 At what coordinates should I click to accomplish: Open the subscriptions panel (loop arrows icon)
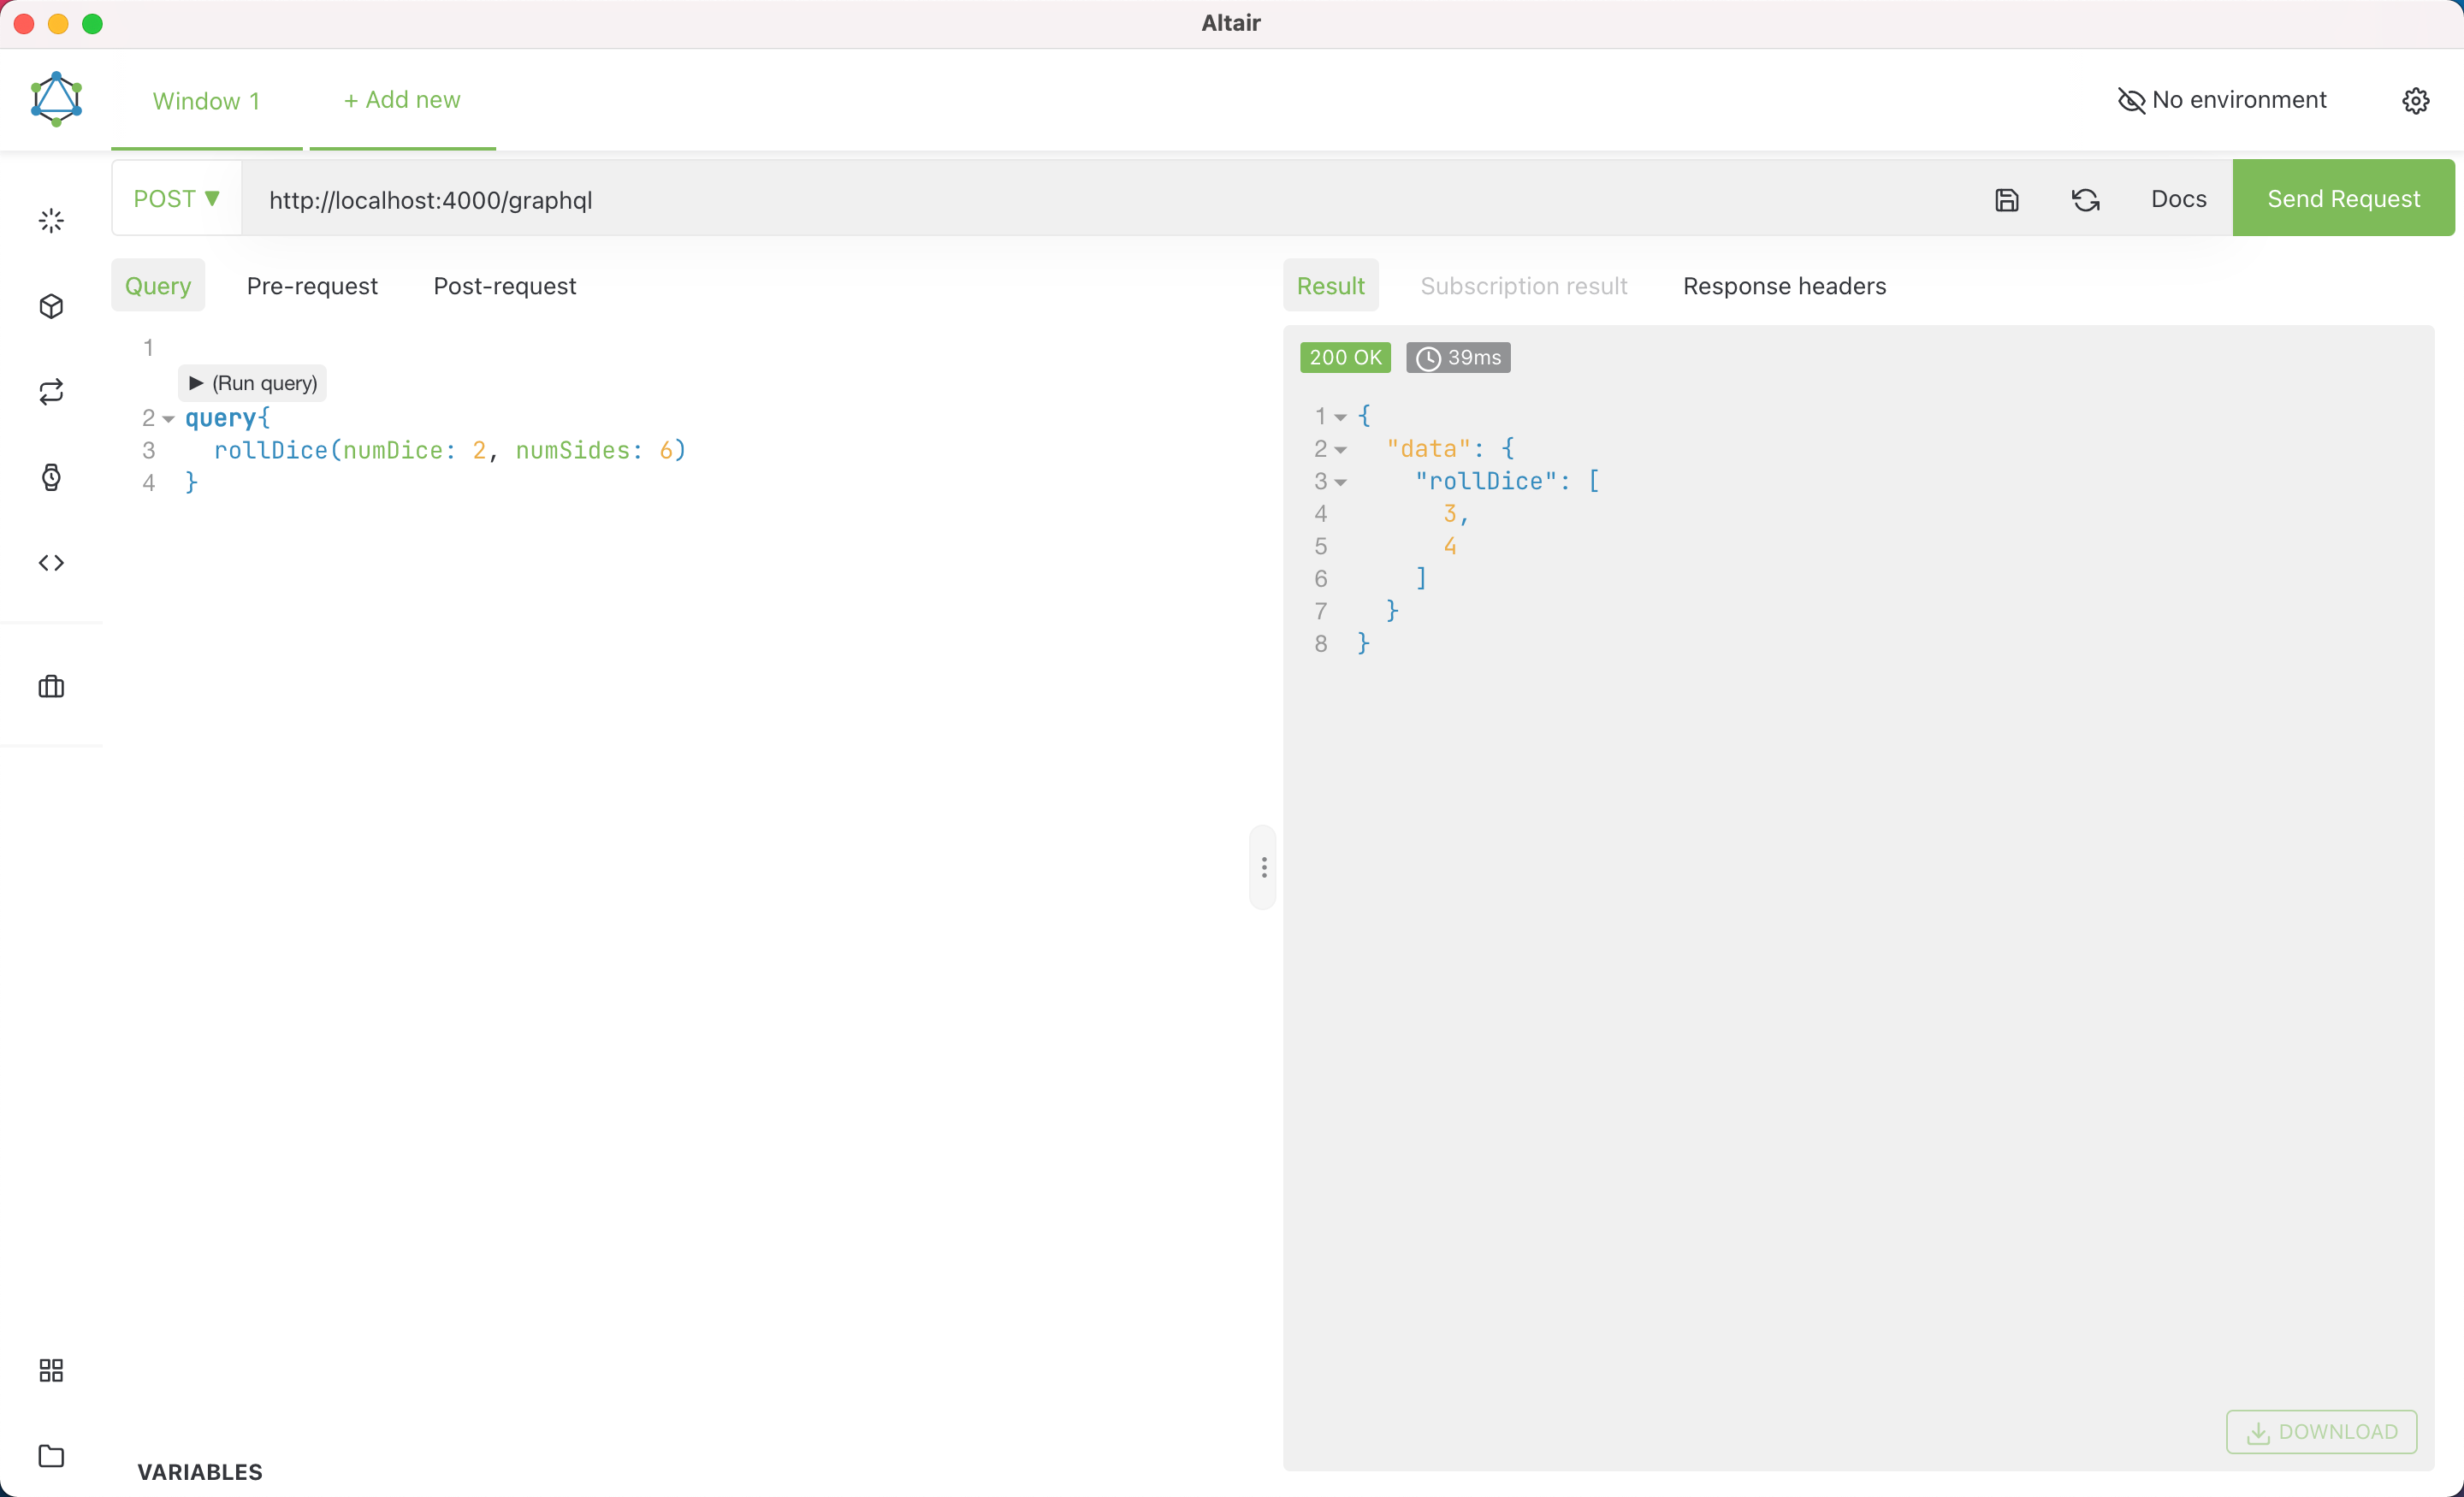point(51,391)
